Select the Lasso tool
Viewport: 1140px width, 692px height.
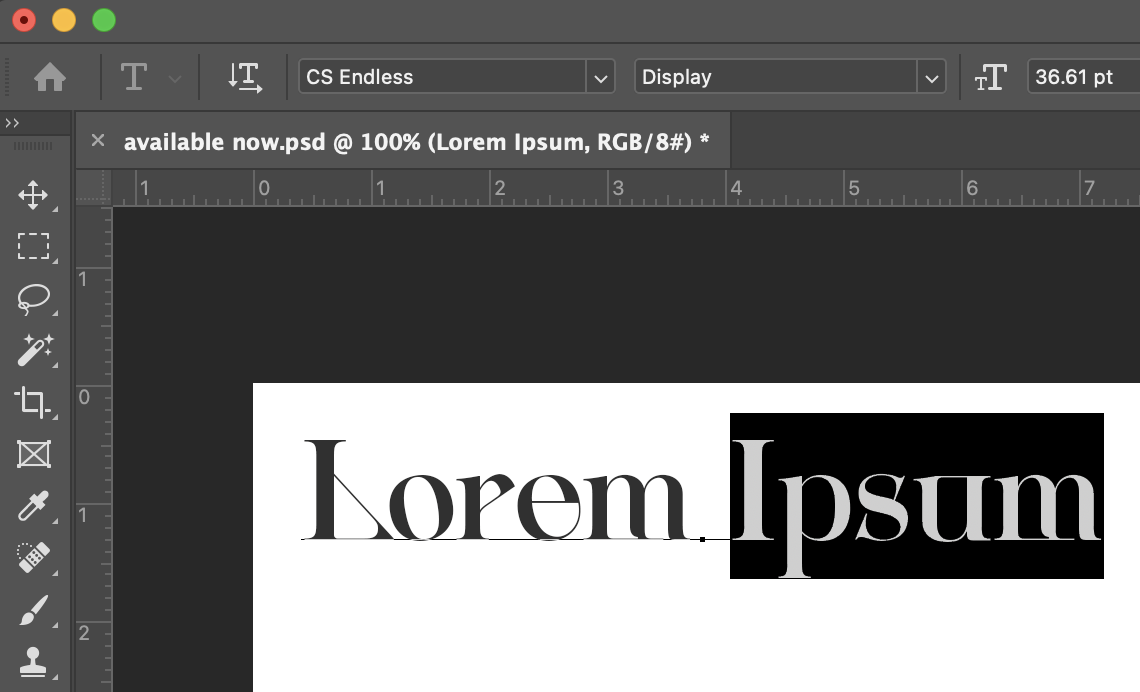[x=33, y=298]
